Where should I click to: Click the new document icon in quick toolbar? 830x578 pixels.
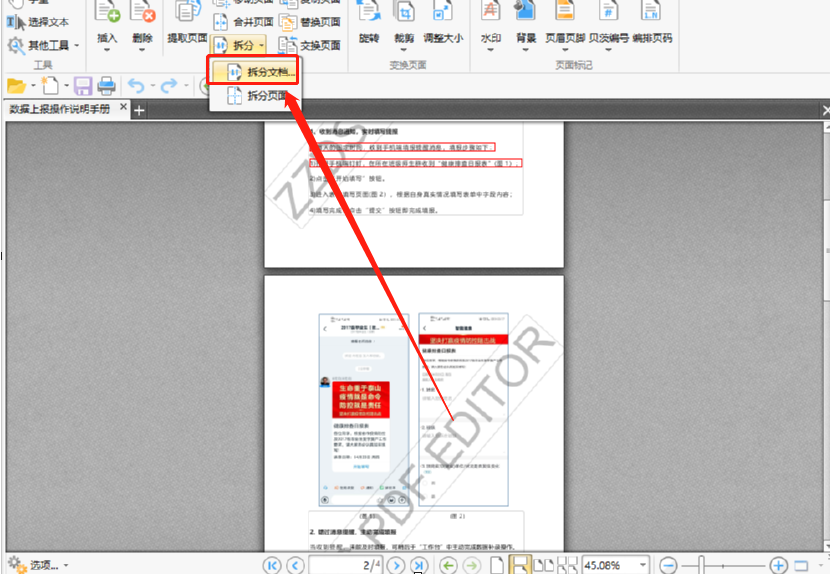(50, 85)
